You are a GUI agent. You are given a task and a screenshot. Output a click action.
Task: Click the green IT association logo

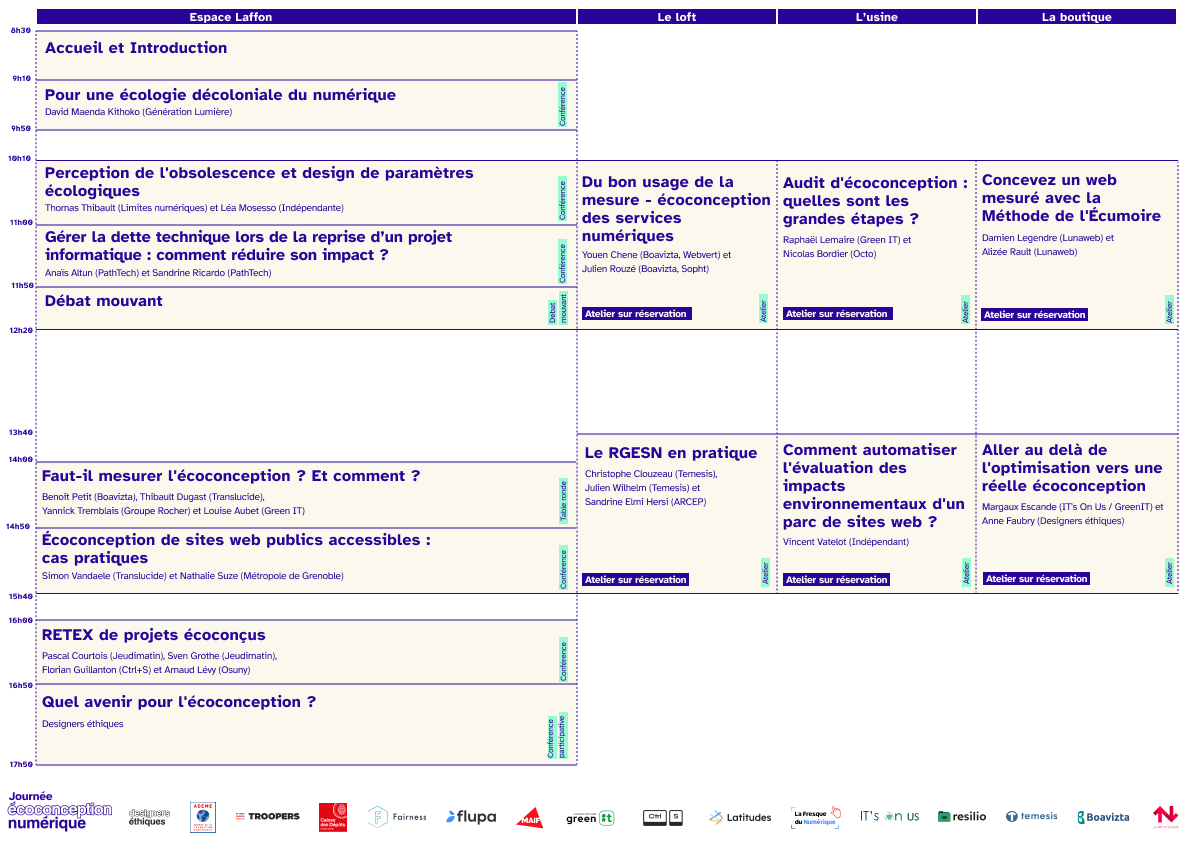[x=590, y=818]
